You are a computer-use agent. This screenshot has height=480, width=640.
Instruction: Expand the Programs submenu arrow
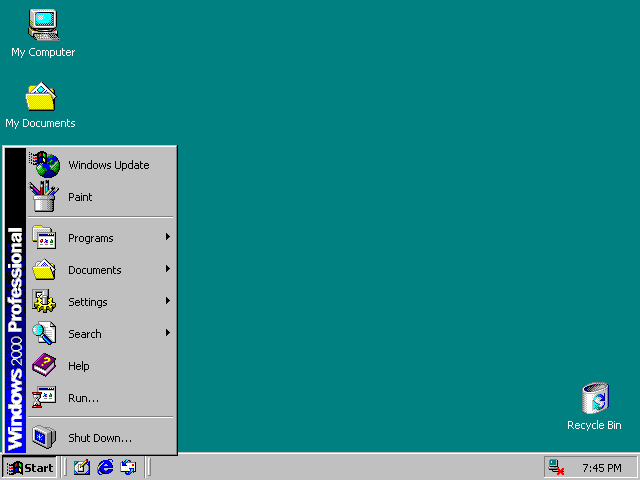point(167,237)
